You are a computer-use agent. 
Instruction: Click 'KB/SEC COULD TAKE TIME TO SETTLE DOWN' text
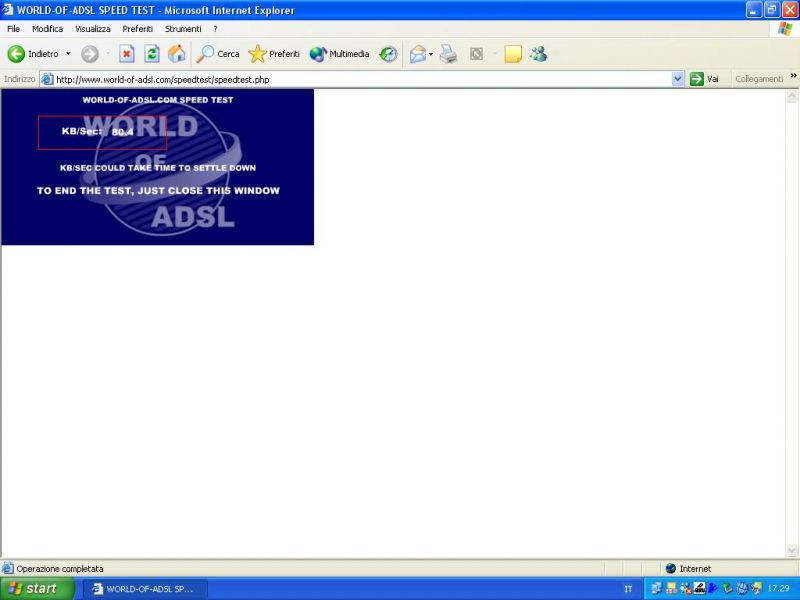pyautogui.click(x=158, y=168)
